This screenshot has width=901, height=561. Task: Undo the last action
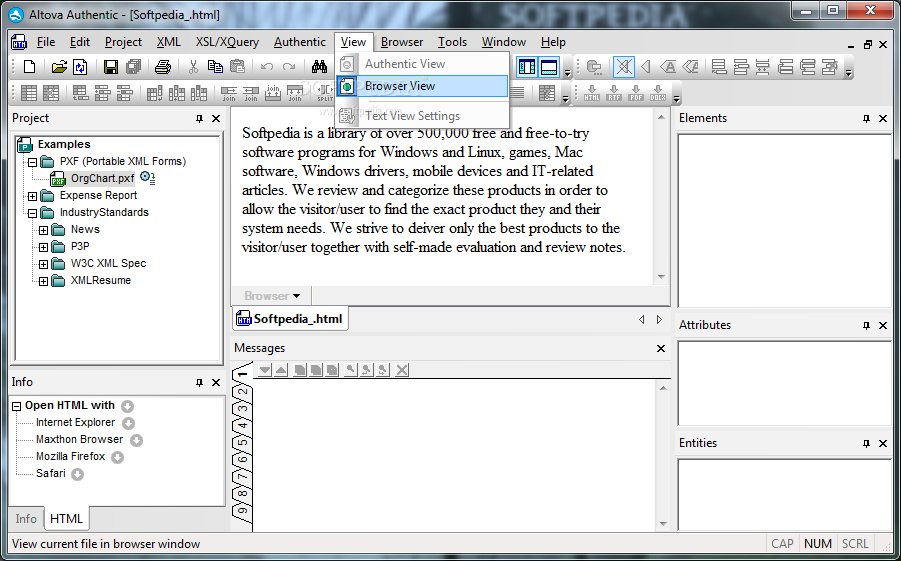[x=267, y=67]
